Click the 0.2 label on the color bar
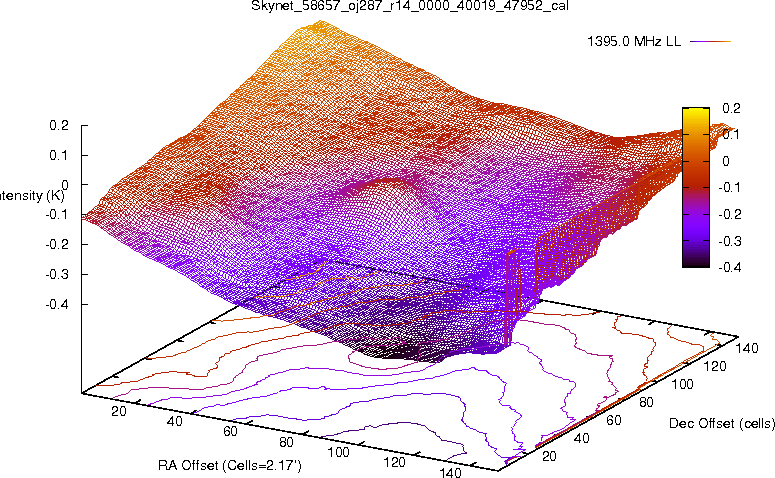 [x=731, y=108]
